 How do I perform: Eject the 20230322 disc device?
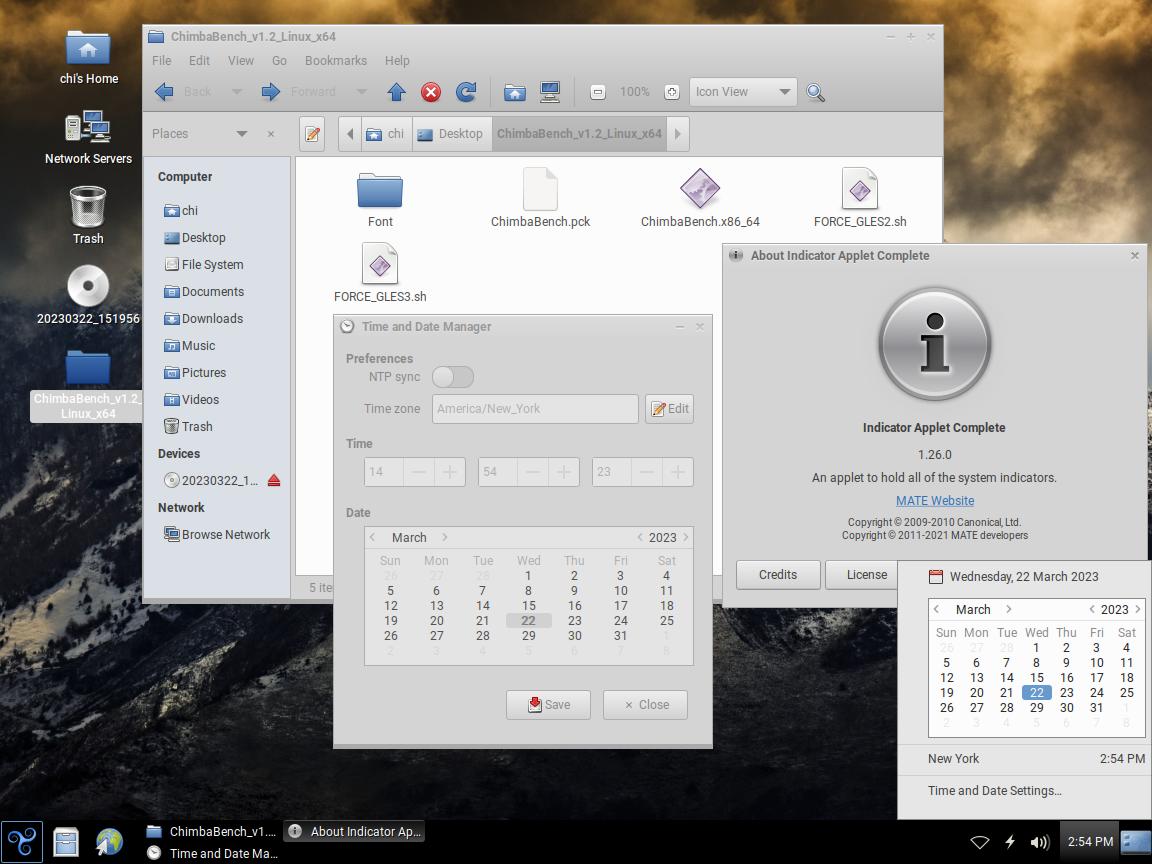(274, 481)
